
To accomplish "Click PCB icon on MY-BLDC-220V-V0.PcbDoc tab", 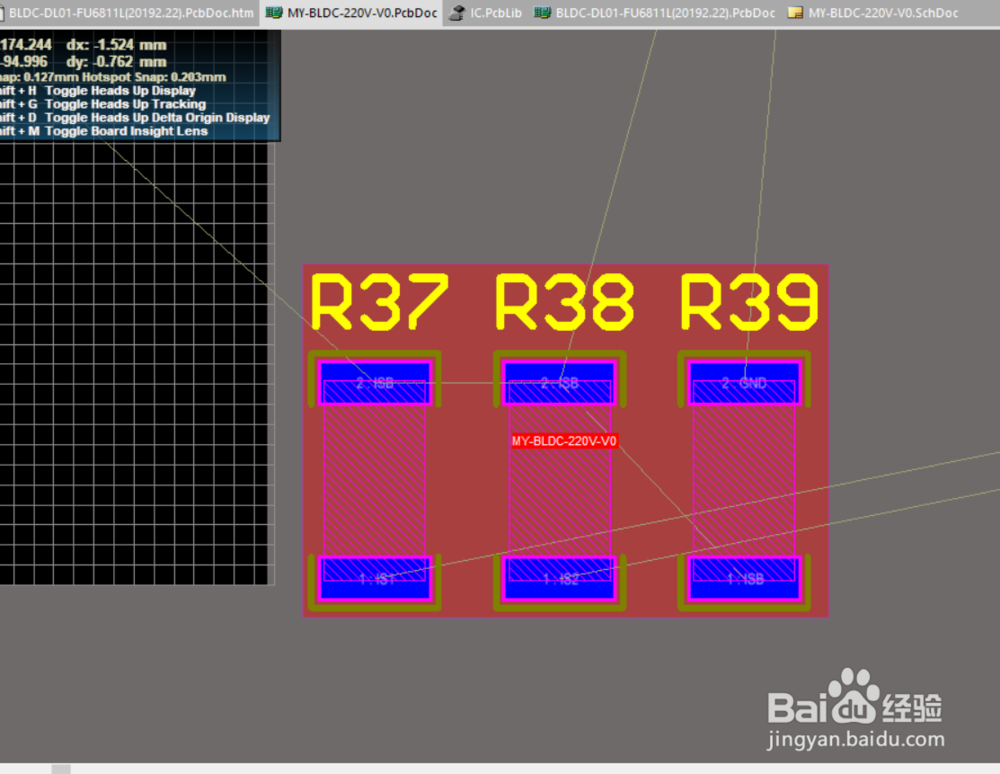I will 274,13.
